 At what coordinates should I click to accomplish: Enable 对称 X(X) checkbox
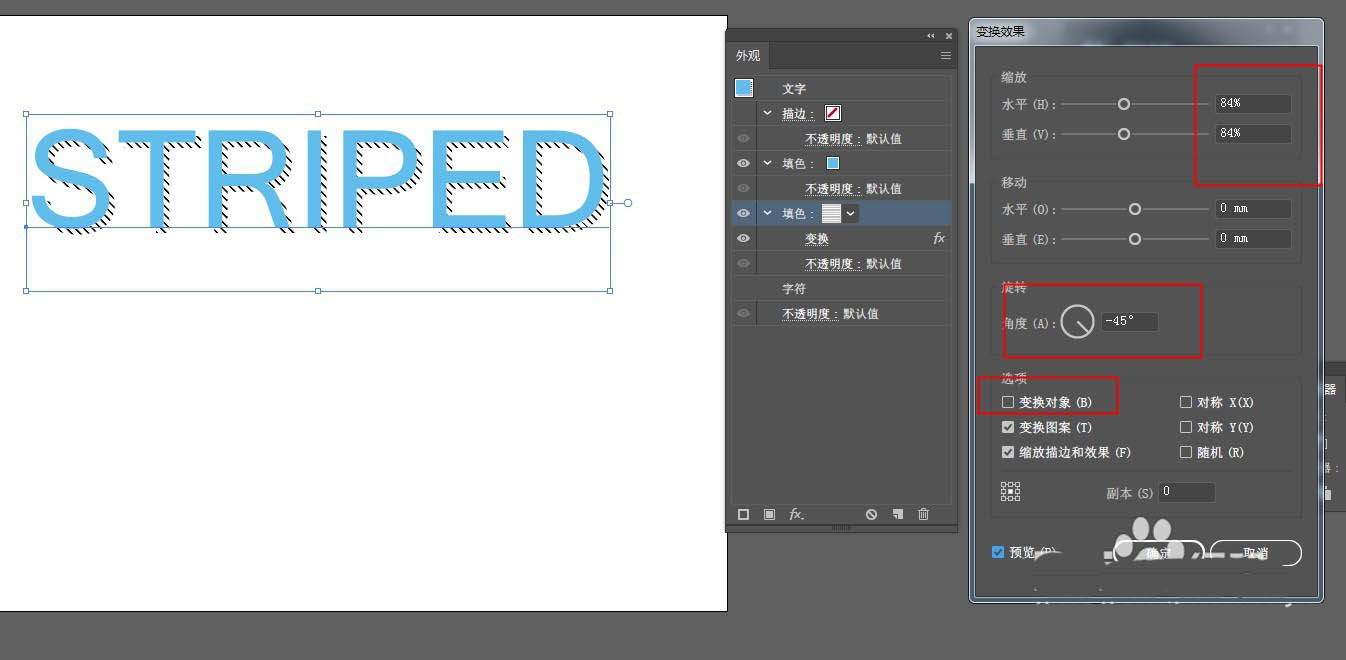(1186, 402)
